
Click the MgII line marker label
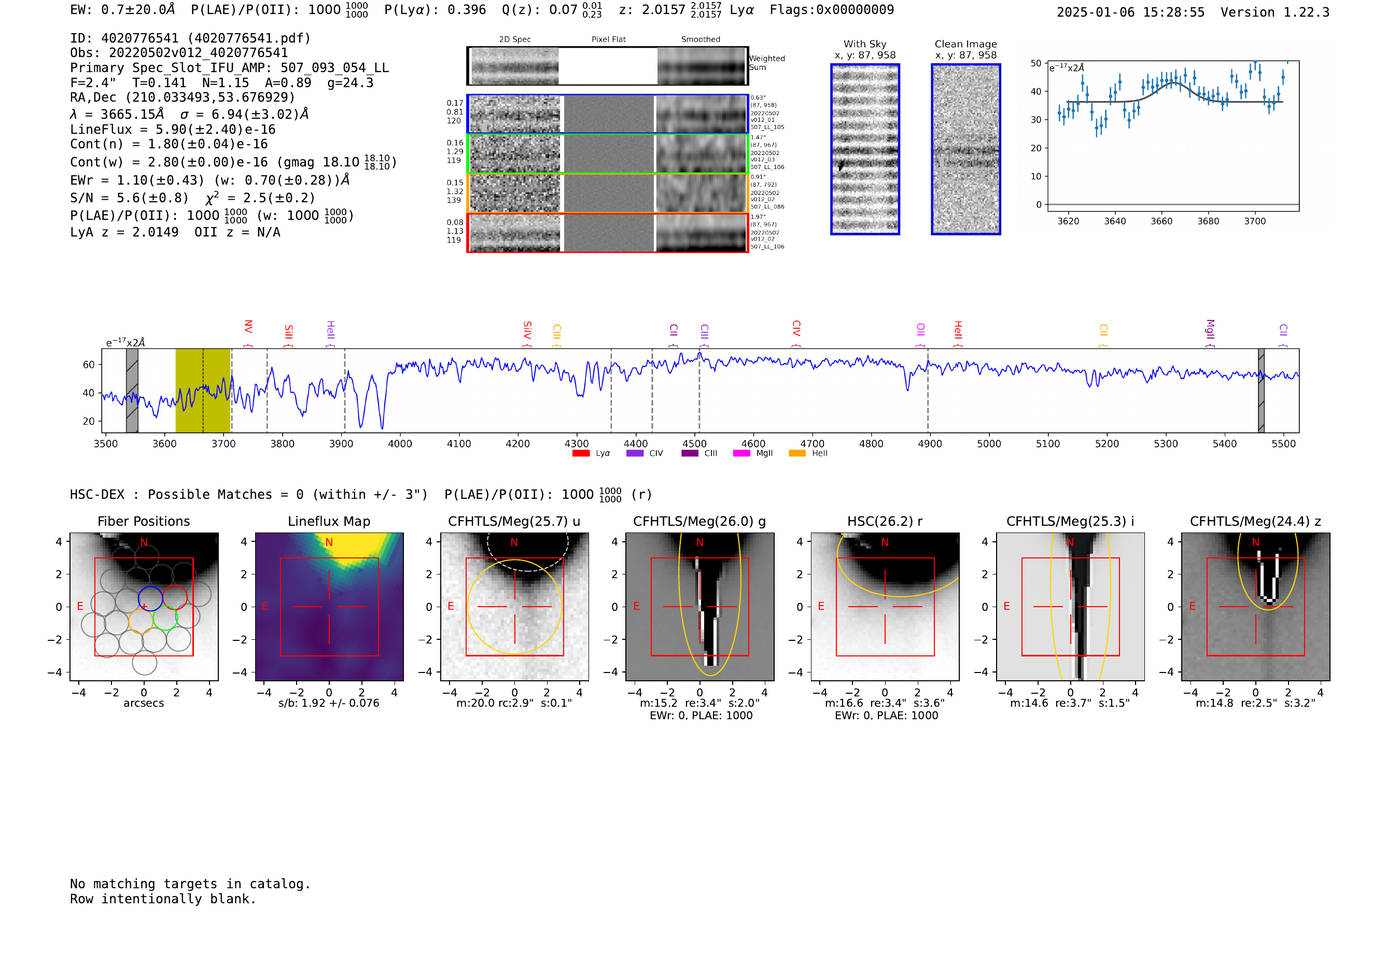[x=1209, y=331]
